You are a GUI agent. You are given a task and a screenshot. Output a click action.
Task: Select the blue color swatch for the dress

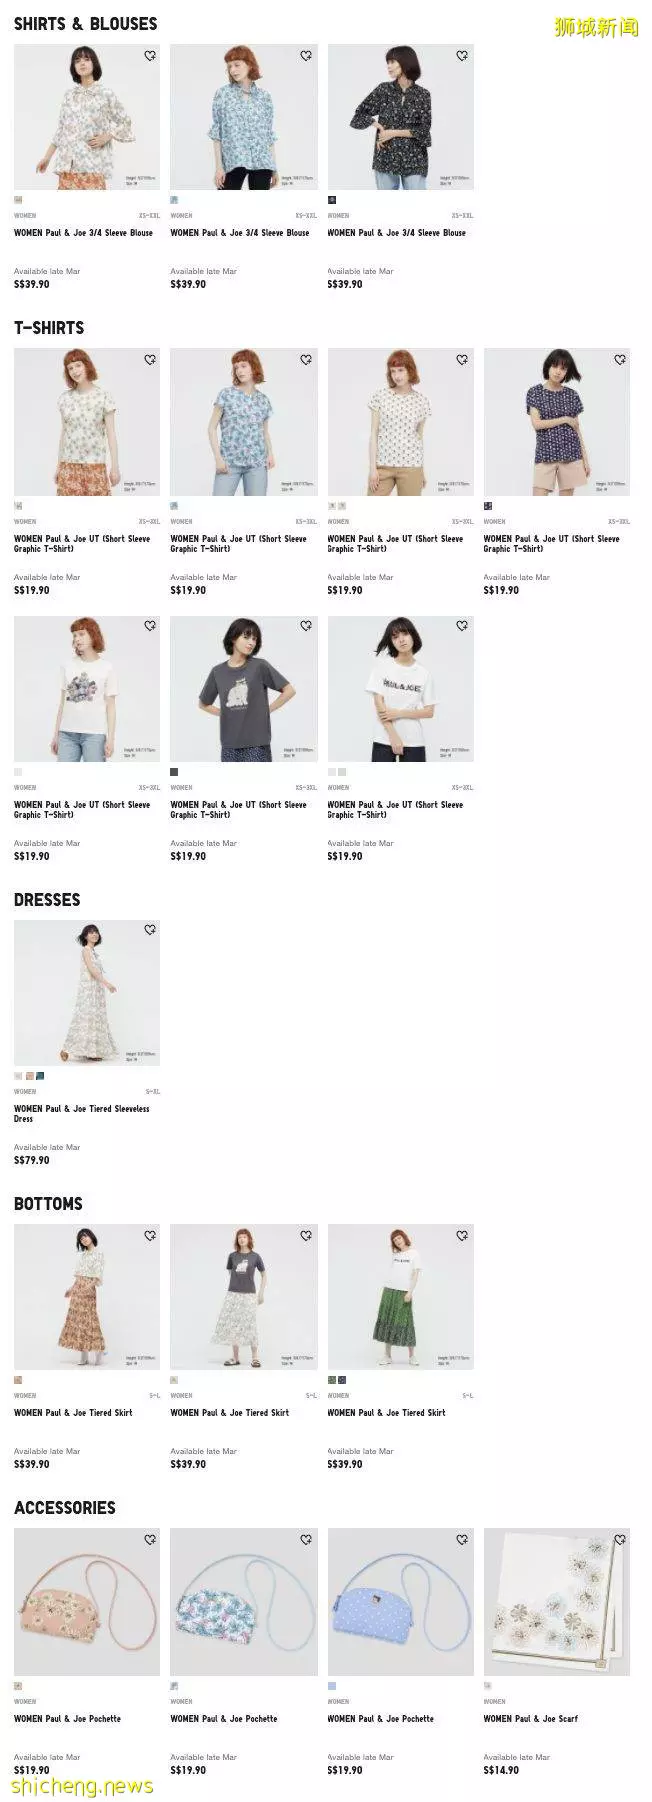click(x=40, y=1076)
